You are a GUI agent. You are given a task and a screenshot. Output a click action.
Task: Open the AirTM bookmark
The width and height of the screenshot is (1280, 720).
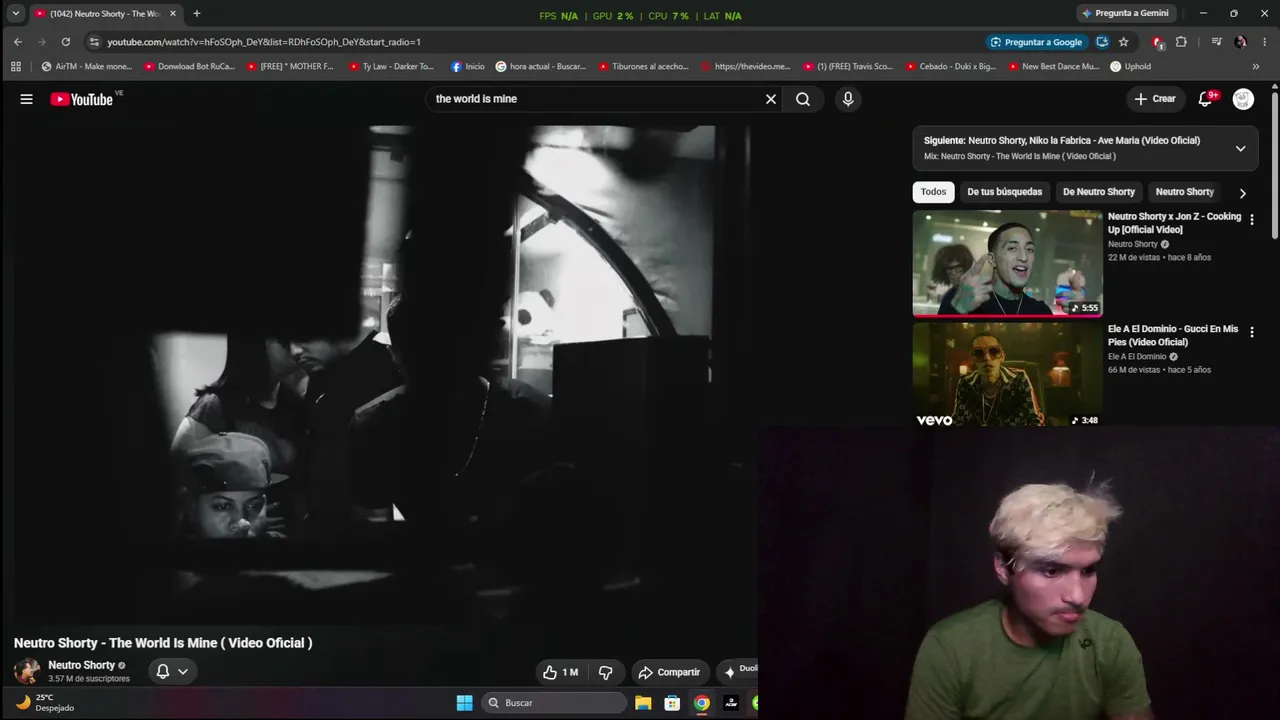(x=87, y=67)
